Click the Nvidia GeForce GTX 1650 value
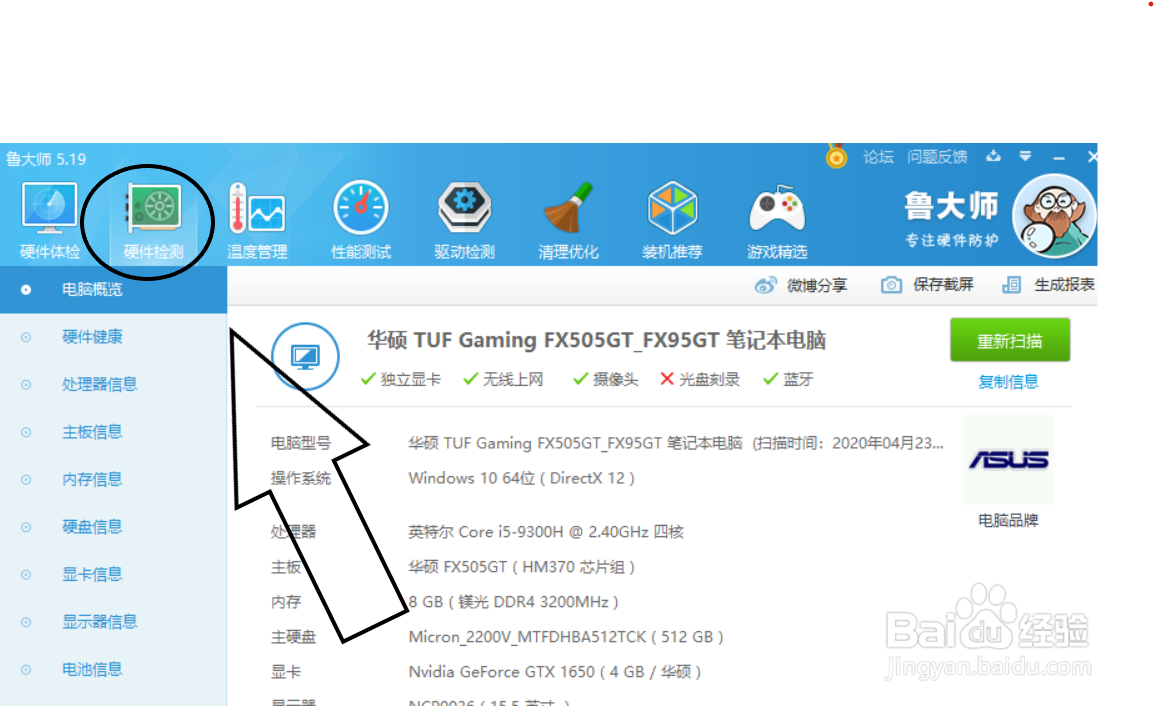Image resolution: width=1154 pixels, height=706 pixels. point(554,672)
